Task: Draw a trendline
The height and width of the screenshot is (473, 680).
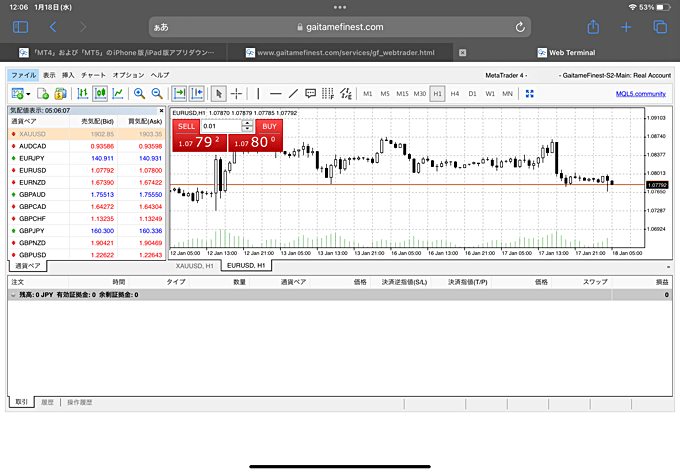Action: pyautogui.click(x=293, y=94)
